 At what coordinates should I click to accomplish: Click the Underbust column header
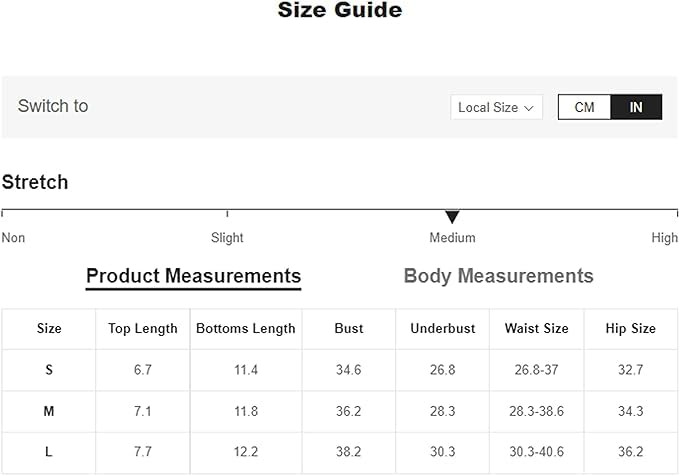tap(443, 328)
